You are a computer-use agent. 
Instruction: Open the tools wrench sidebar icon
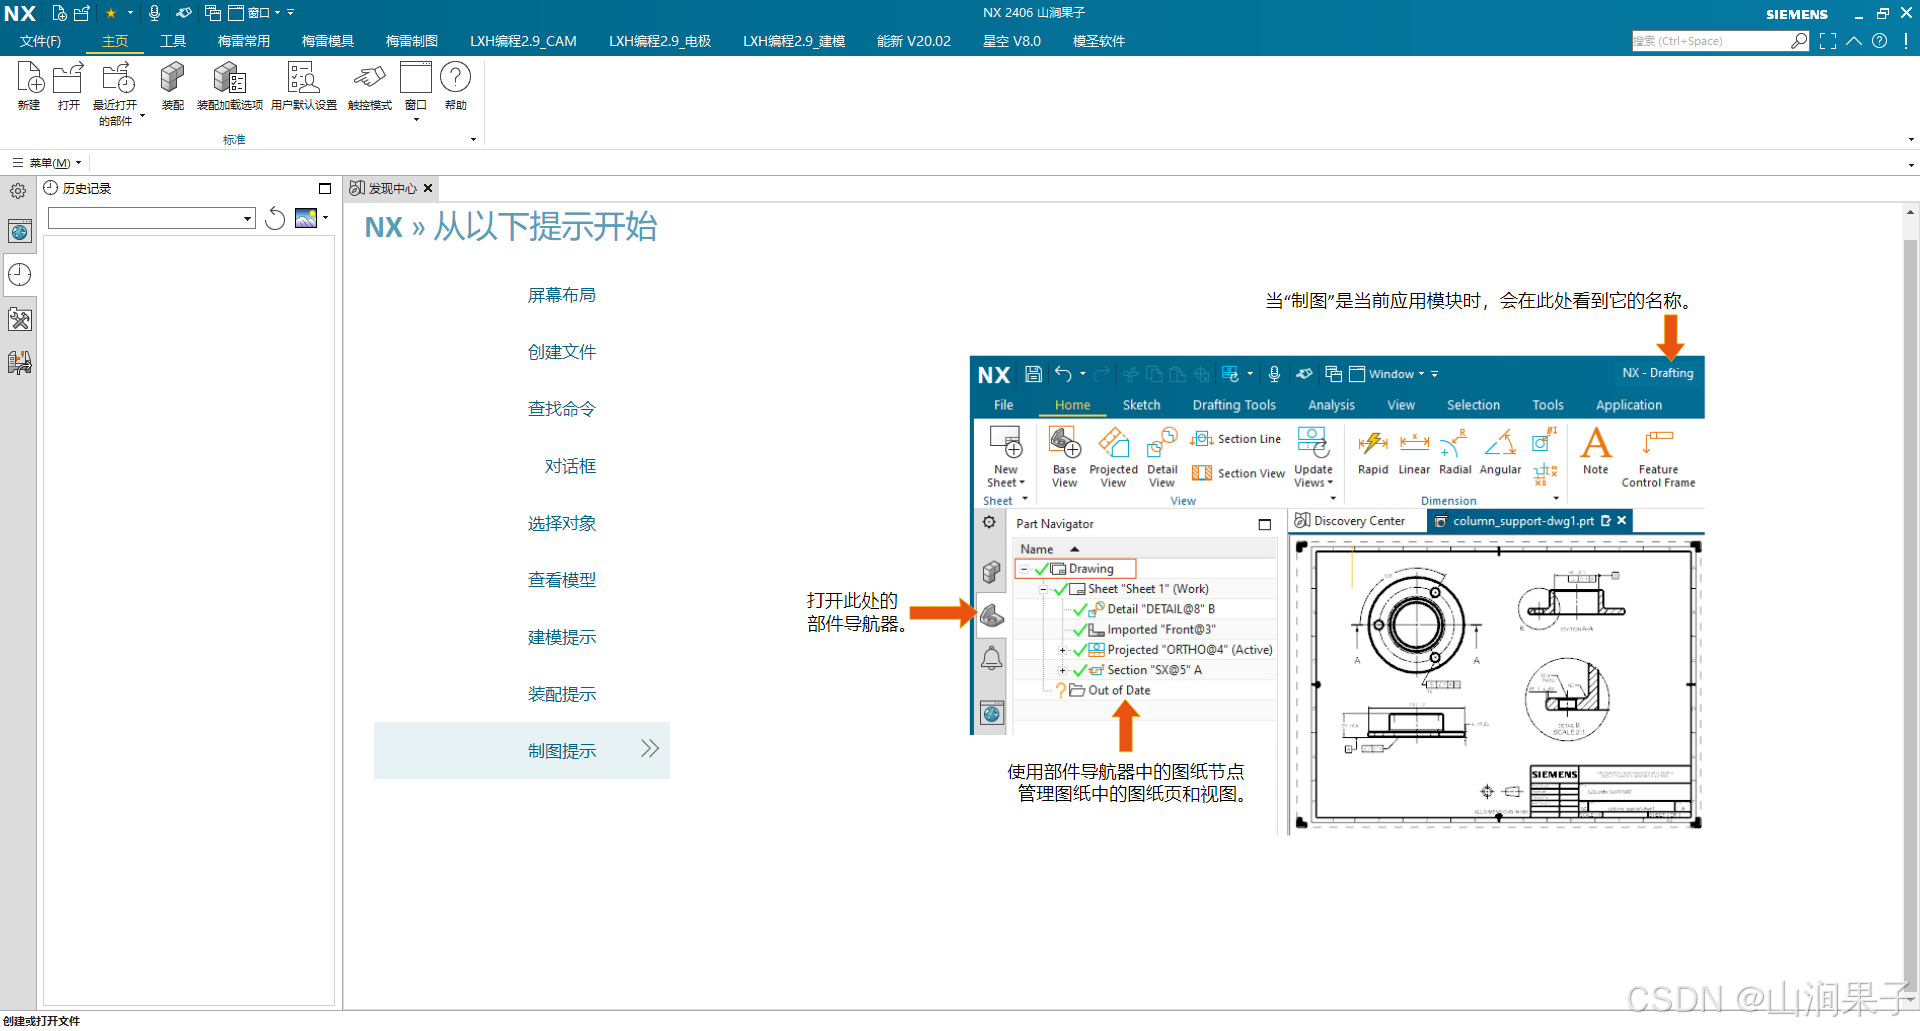pos(20,319)
